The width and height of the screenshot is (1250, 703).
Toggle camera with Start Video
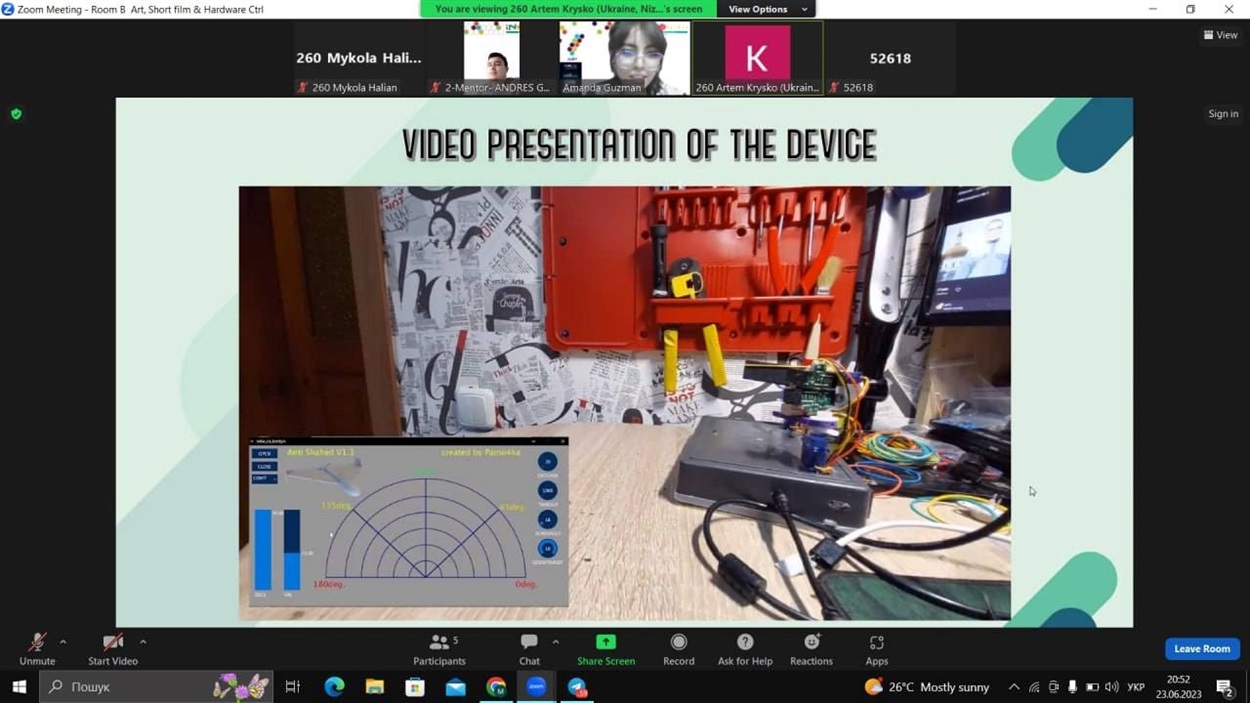113,648
